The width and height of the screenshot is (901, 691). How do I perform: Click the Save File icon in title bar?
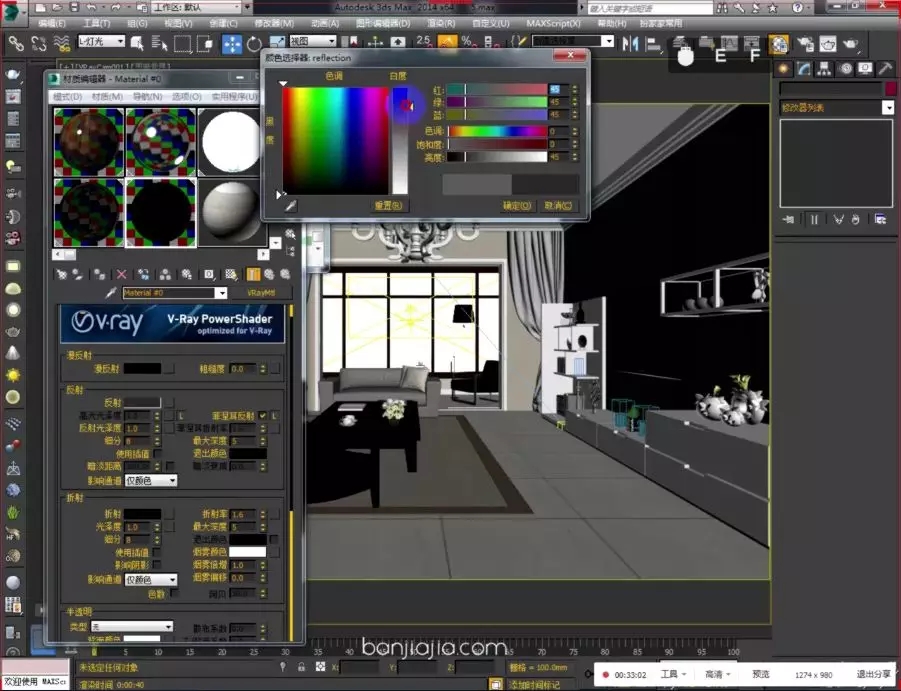pos(74,7)
